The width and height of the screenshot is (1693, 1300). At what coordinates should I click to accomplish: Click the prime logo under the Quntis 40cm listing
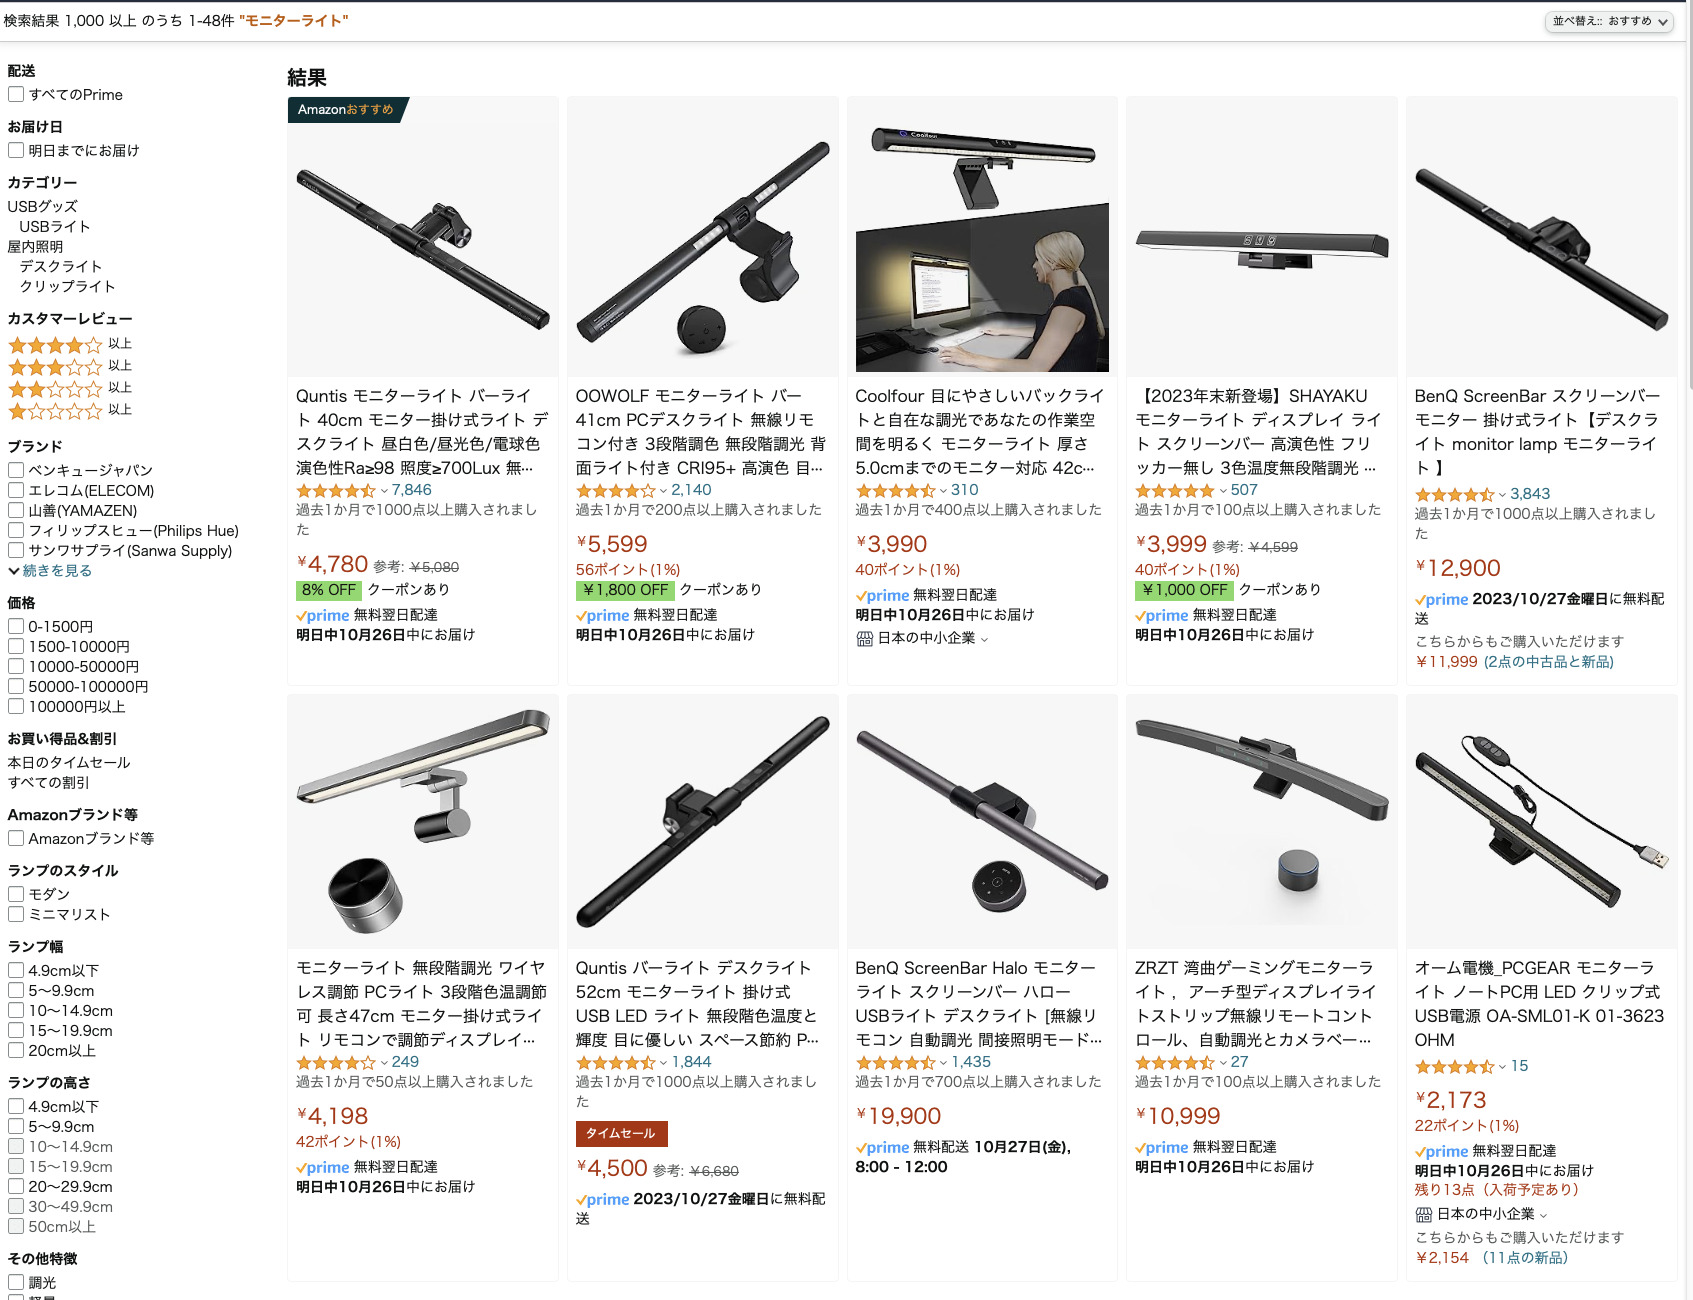[x=323, y=615]
